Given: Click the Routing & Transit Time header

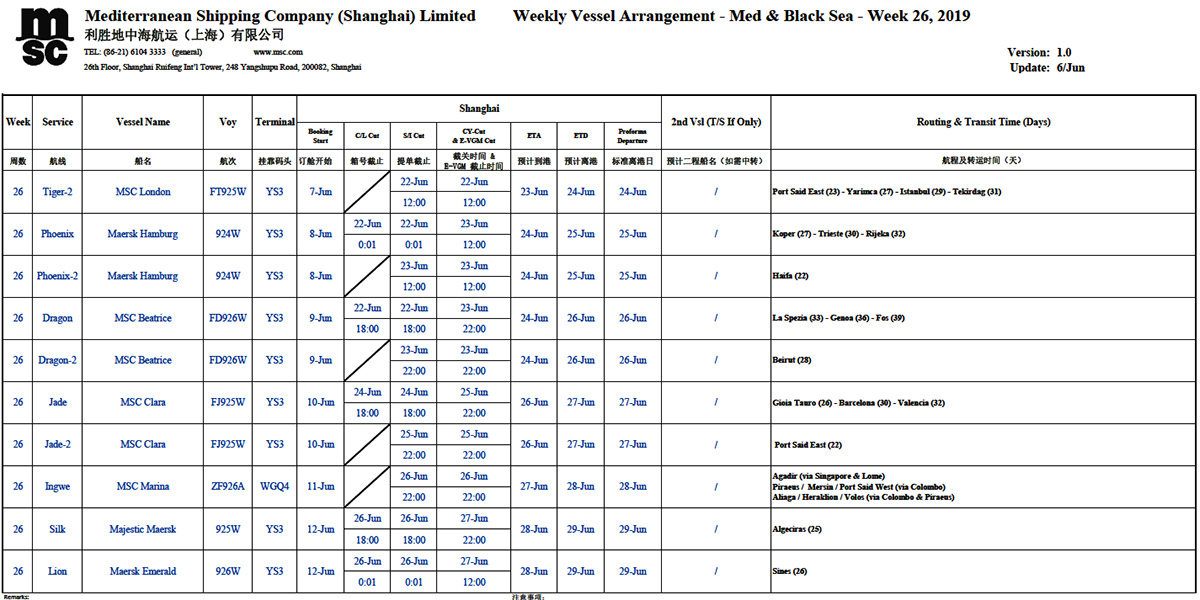Looking at the screenshot, I should coord(983,122).
